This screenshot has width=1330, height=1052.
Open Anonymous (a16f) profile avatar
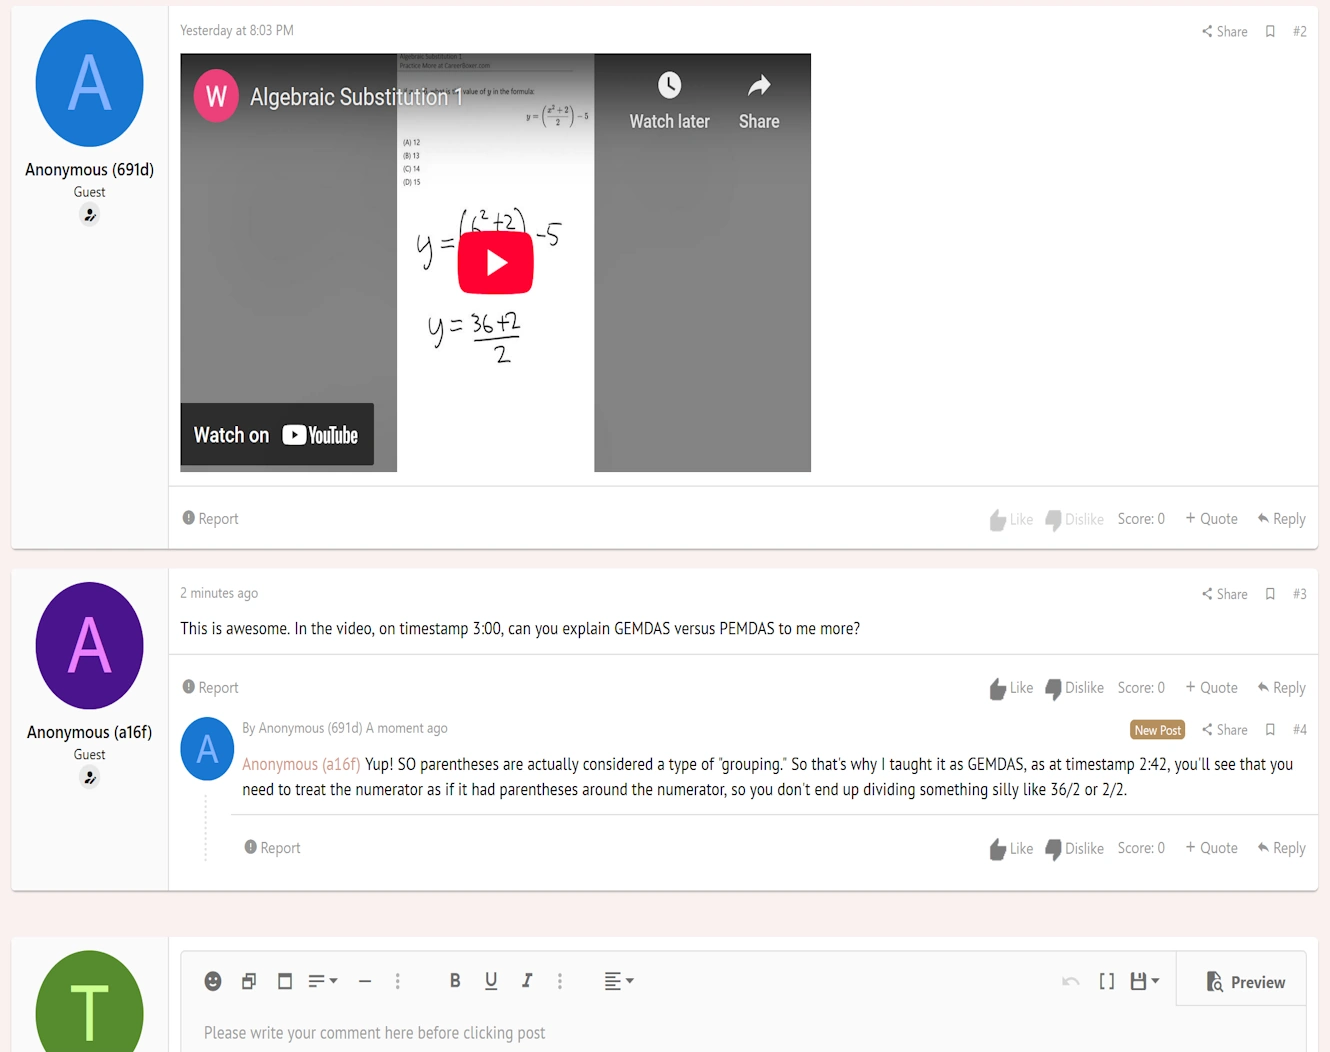tap(89, 646)
